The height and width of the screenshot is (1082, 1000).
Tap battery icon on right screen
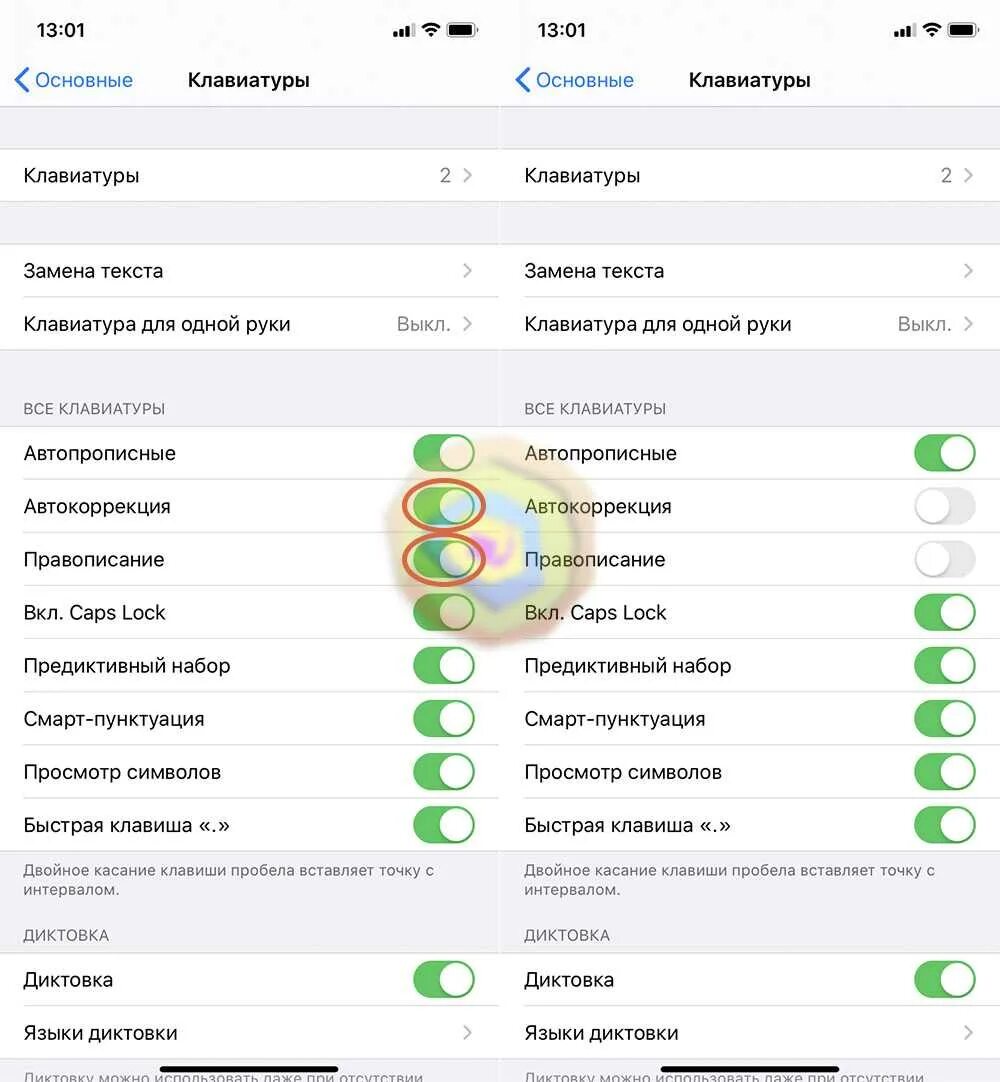[x=963, y=30]
